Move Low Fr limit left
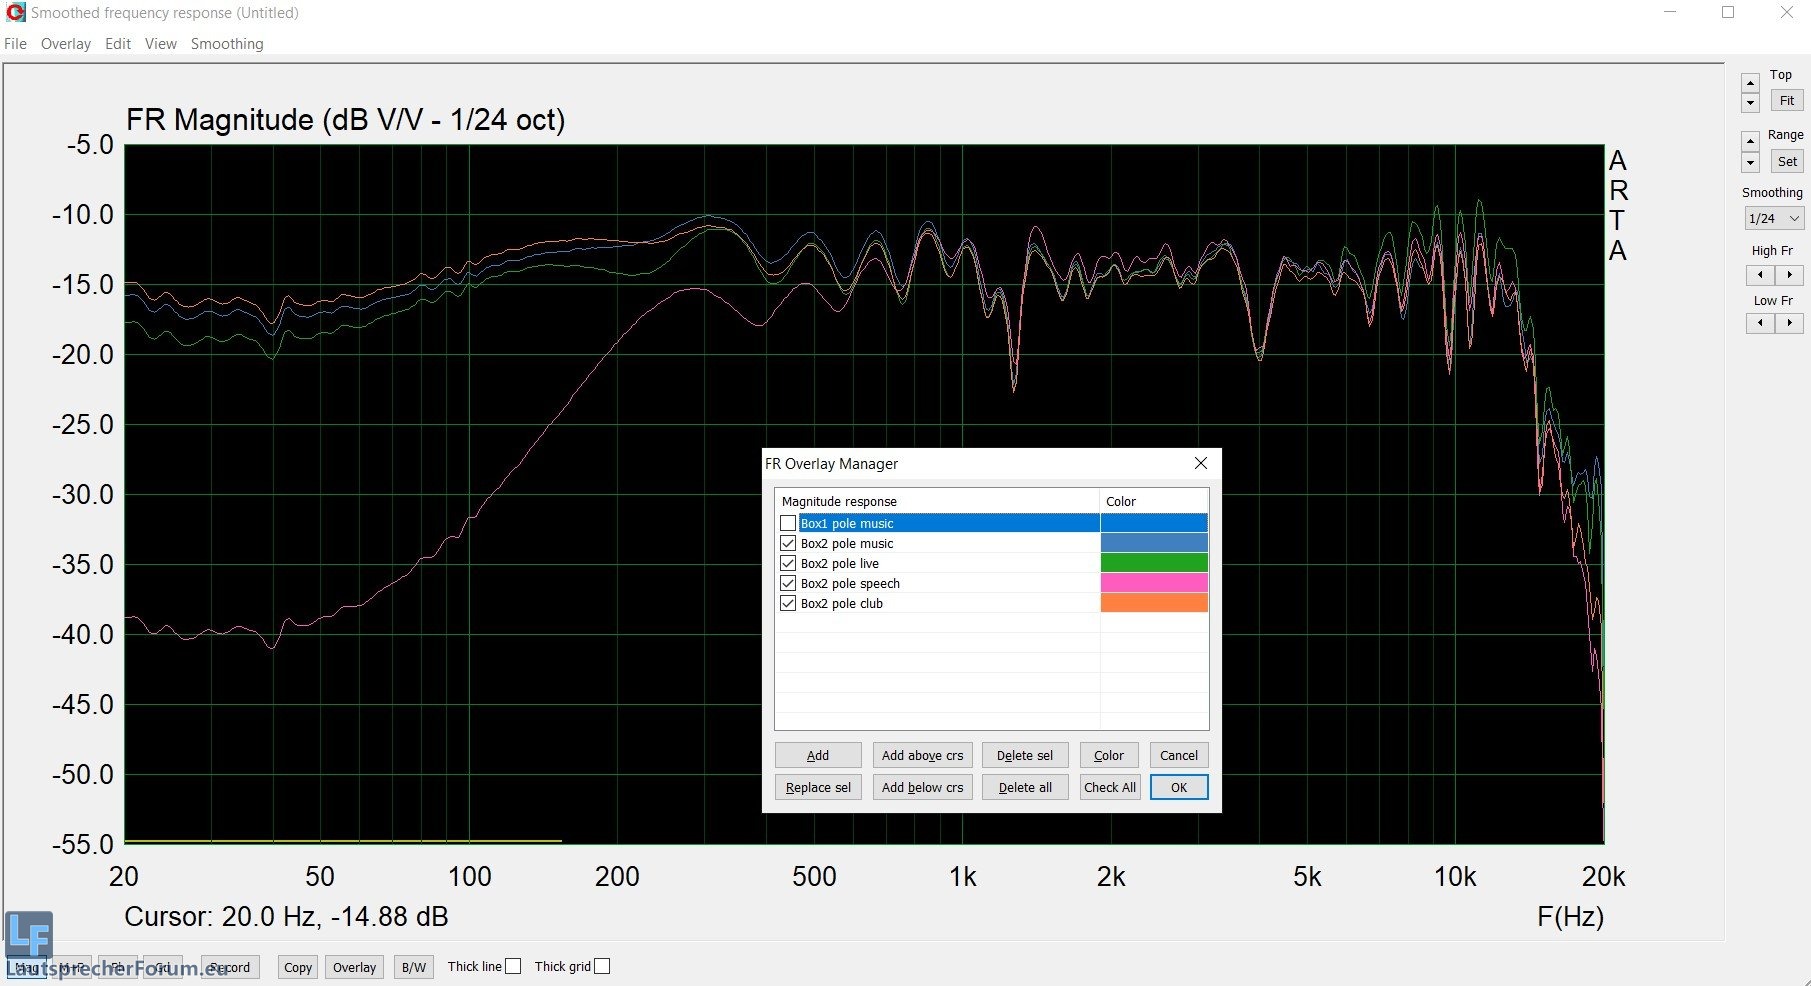The height and width of the screenshot is (986, 1811). (x=1760, y=323)
